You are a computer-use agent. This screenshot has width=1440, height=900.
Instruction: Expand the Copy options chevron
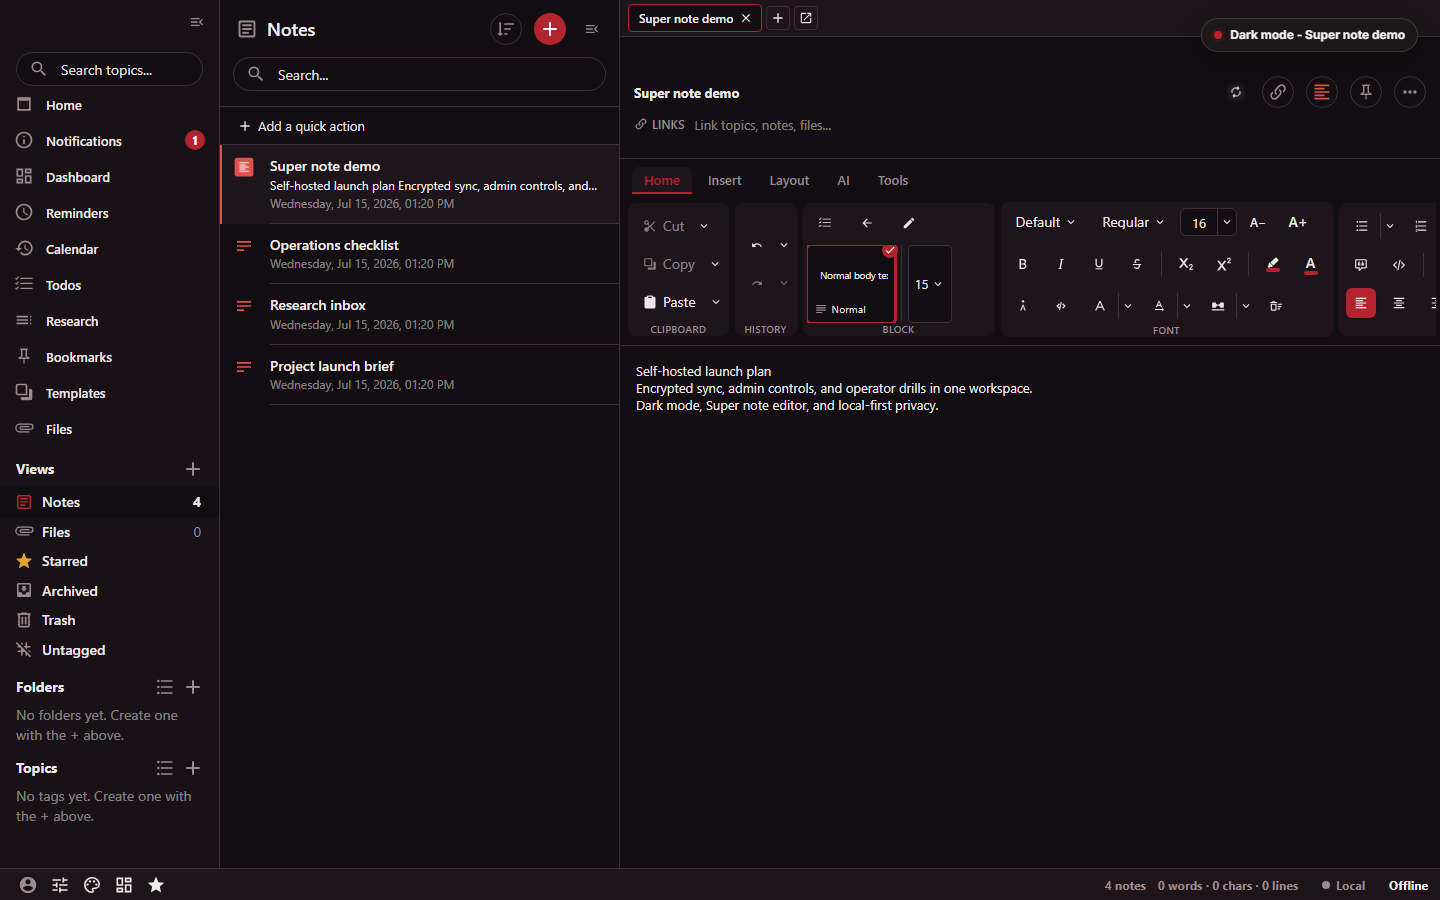coord(715,264)
